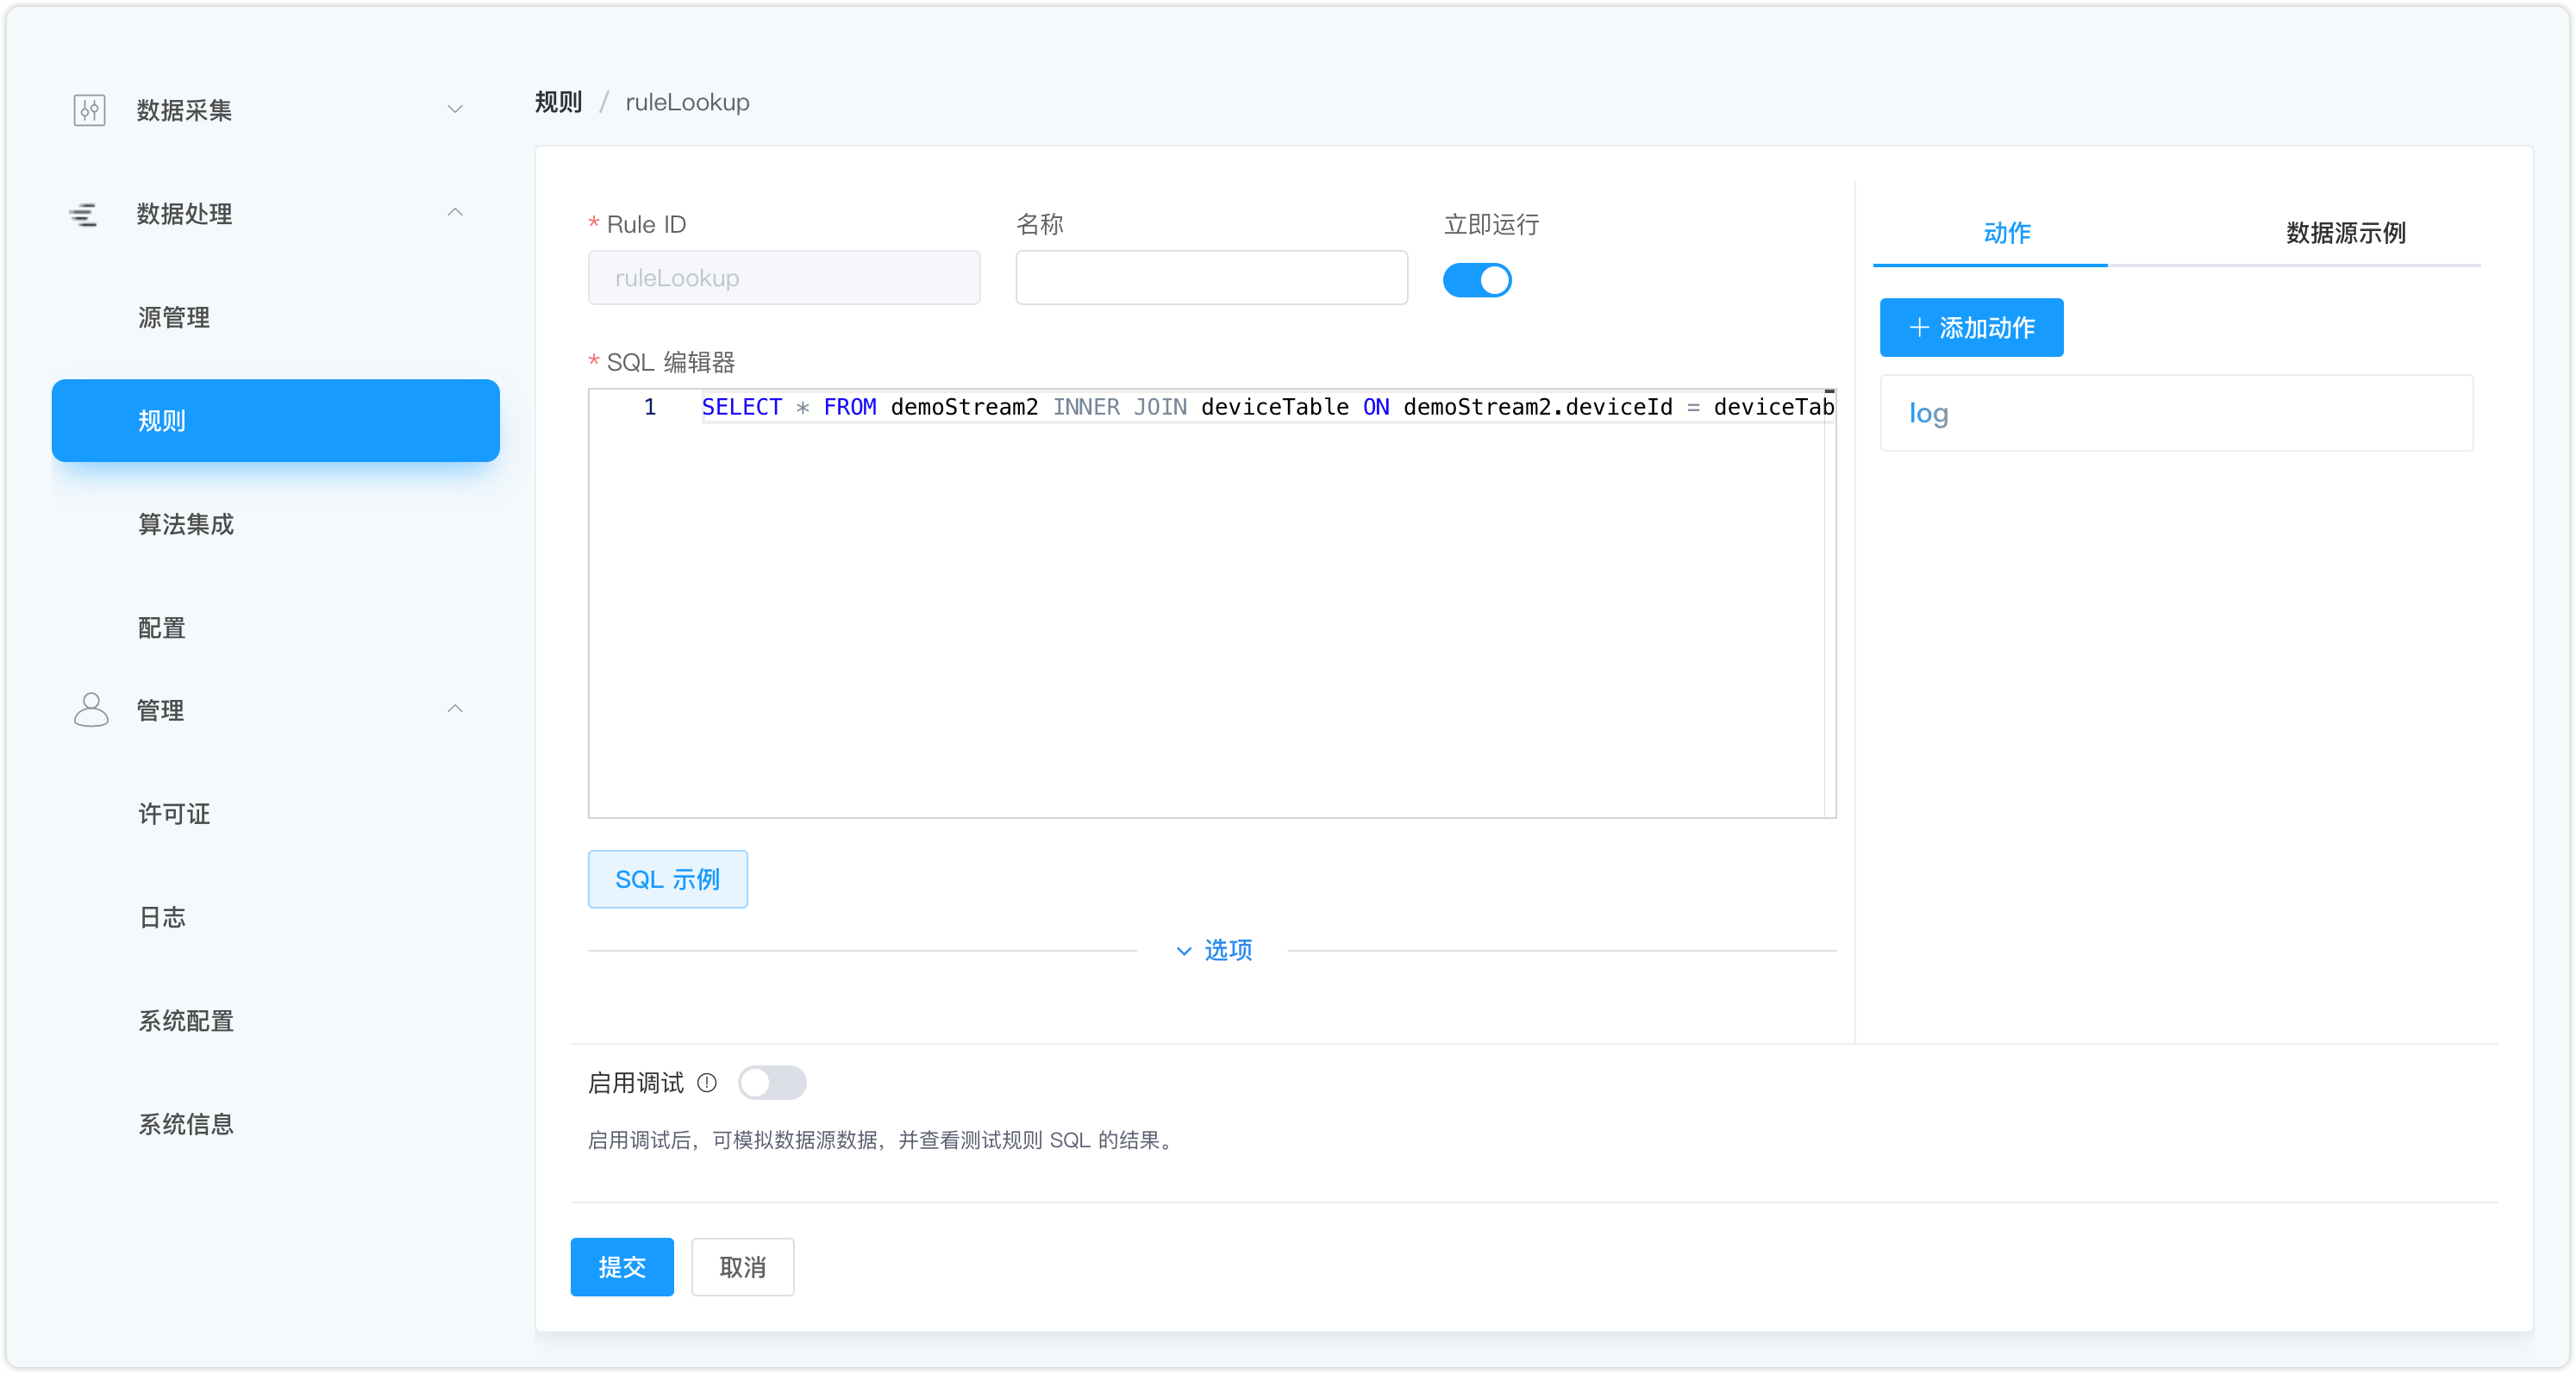This screenshot has width=2576, height=1374.
Task: Select the 动作 tab
Action: pos(2006,233)
